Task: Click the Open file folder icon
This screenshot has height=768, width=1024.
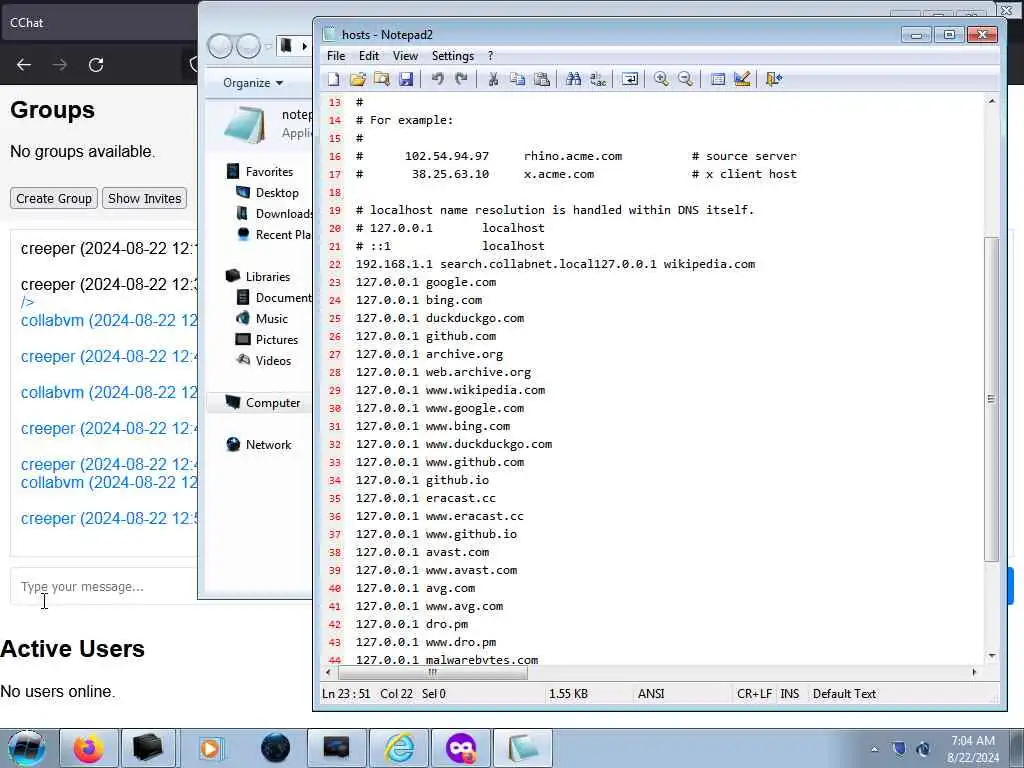Action: point(357,80)
